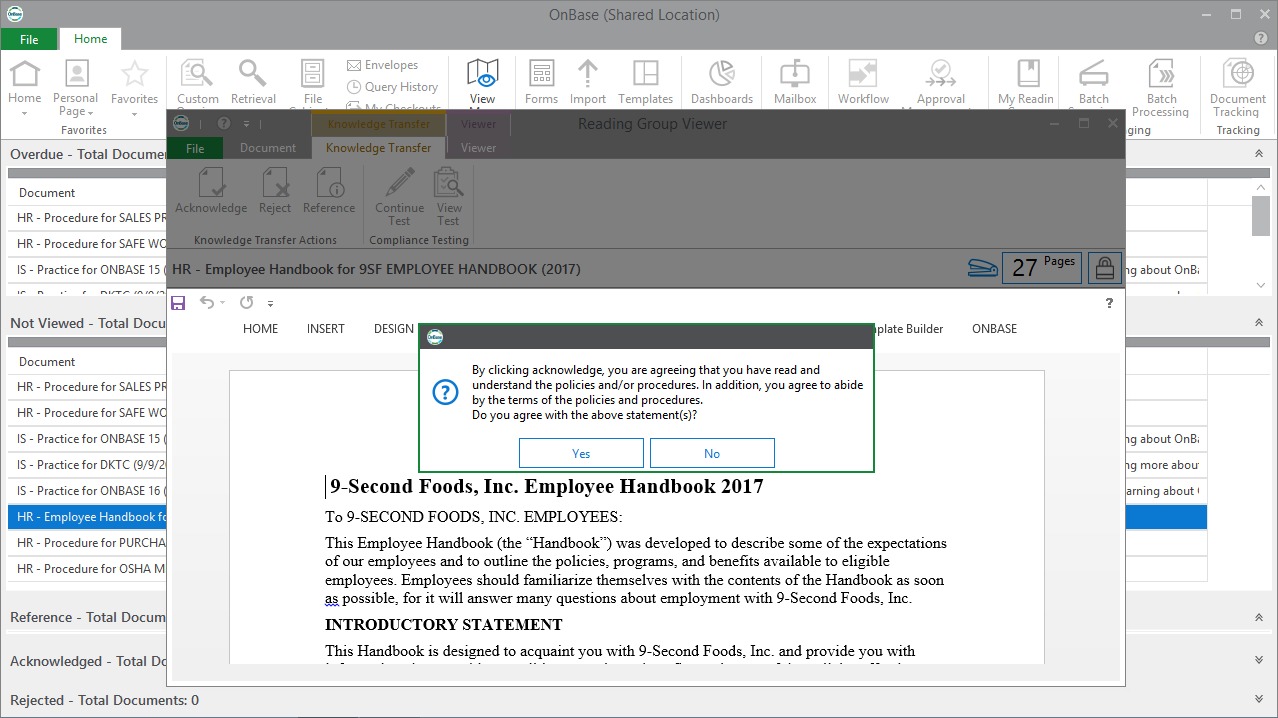The width and height of the screenshot is (1278, 718).
Task: Open Batch Scanning in the main ribbon
Action: tap(1093, 82)
